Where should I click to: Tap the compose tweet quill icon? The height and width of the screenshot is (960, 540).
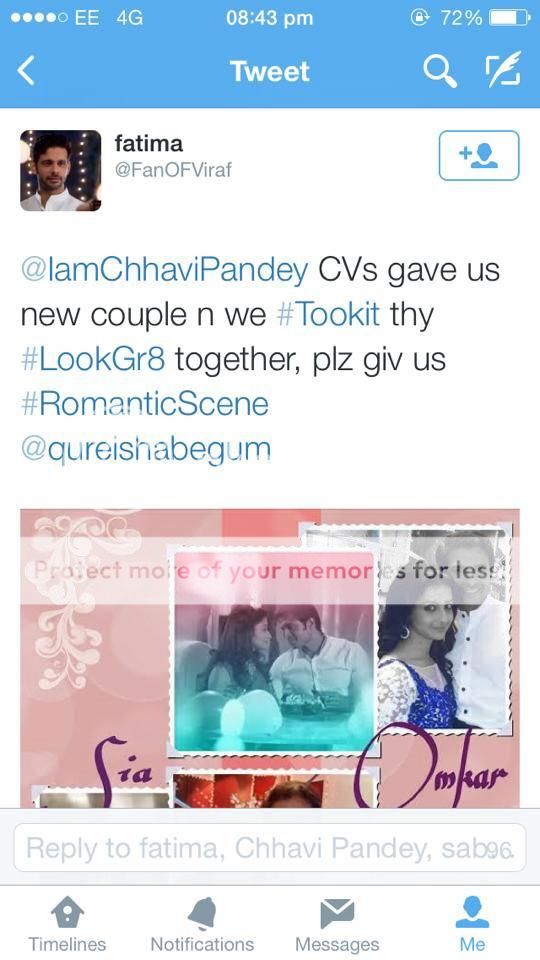click(x=503, y=69)
